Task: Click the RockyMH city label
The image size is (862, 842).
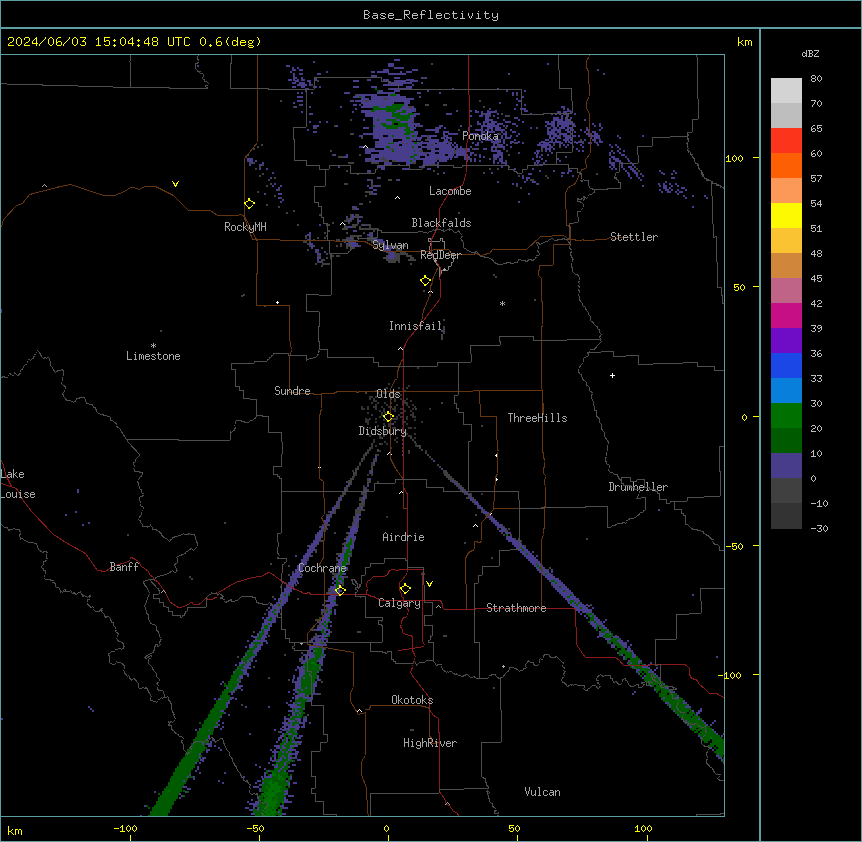Action: [245, 227]
